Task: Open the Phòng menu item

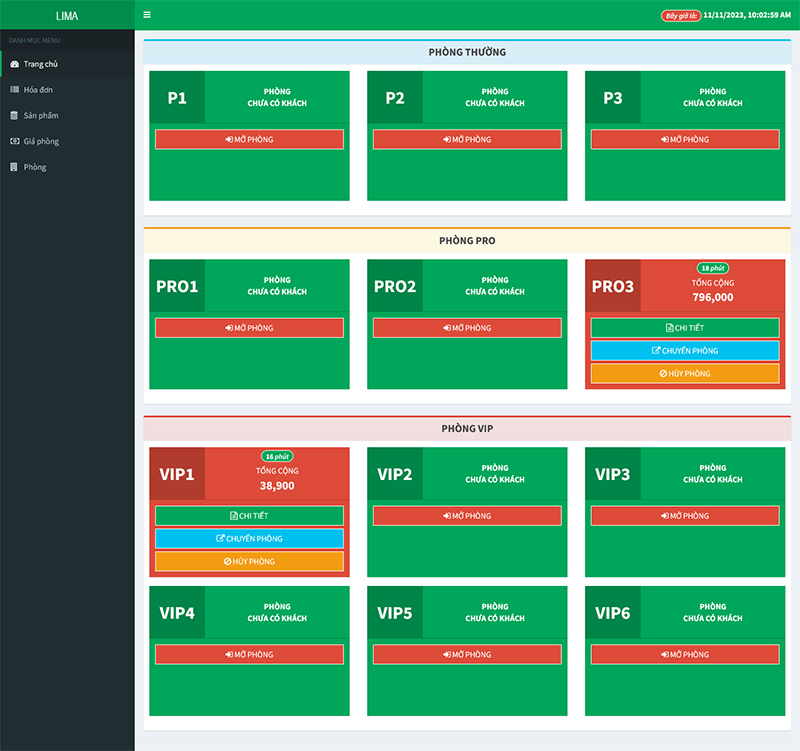Action: click(x=67, y=167)
